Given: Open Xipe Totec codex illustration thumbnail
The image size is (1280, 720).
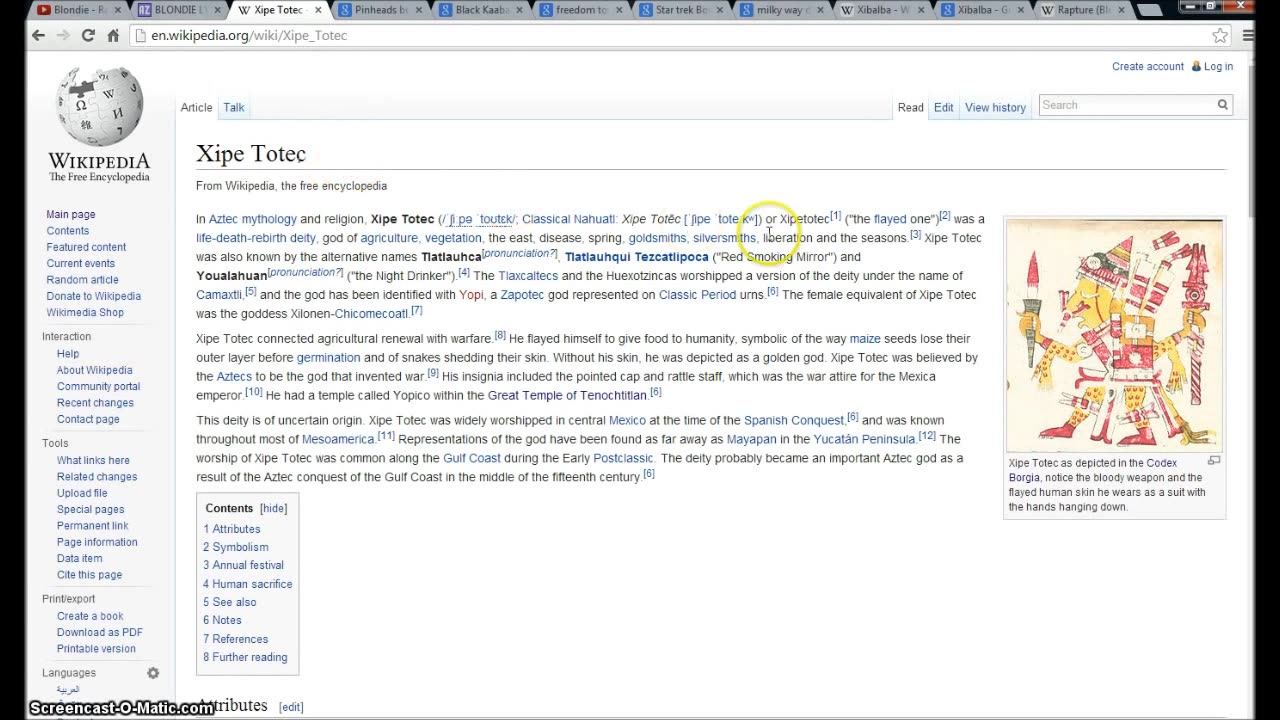Looking at the screenshot, I should (x=1114, y=335).
